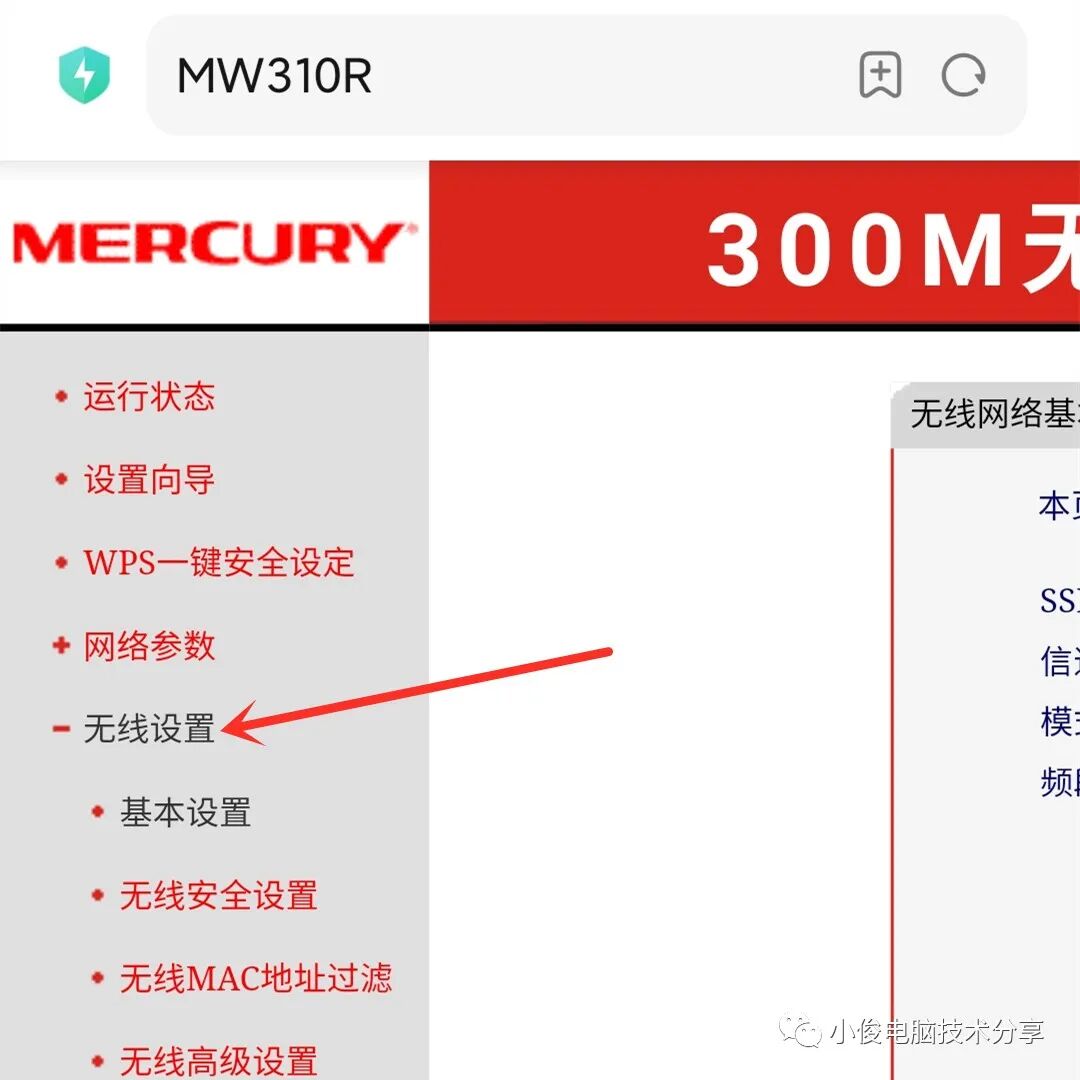Click the WeChat watermark logo icon
Screen dimensions: 1080x1080
click(x=801, y=1030)
